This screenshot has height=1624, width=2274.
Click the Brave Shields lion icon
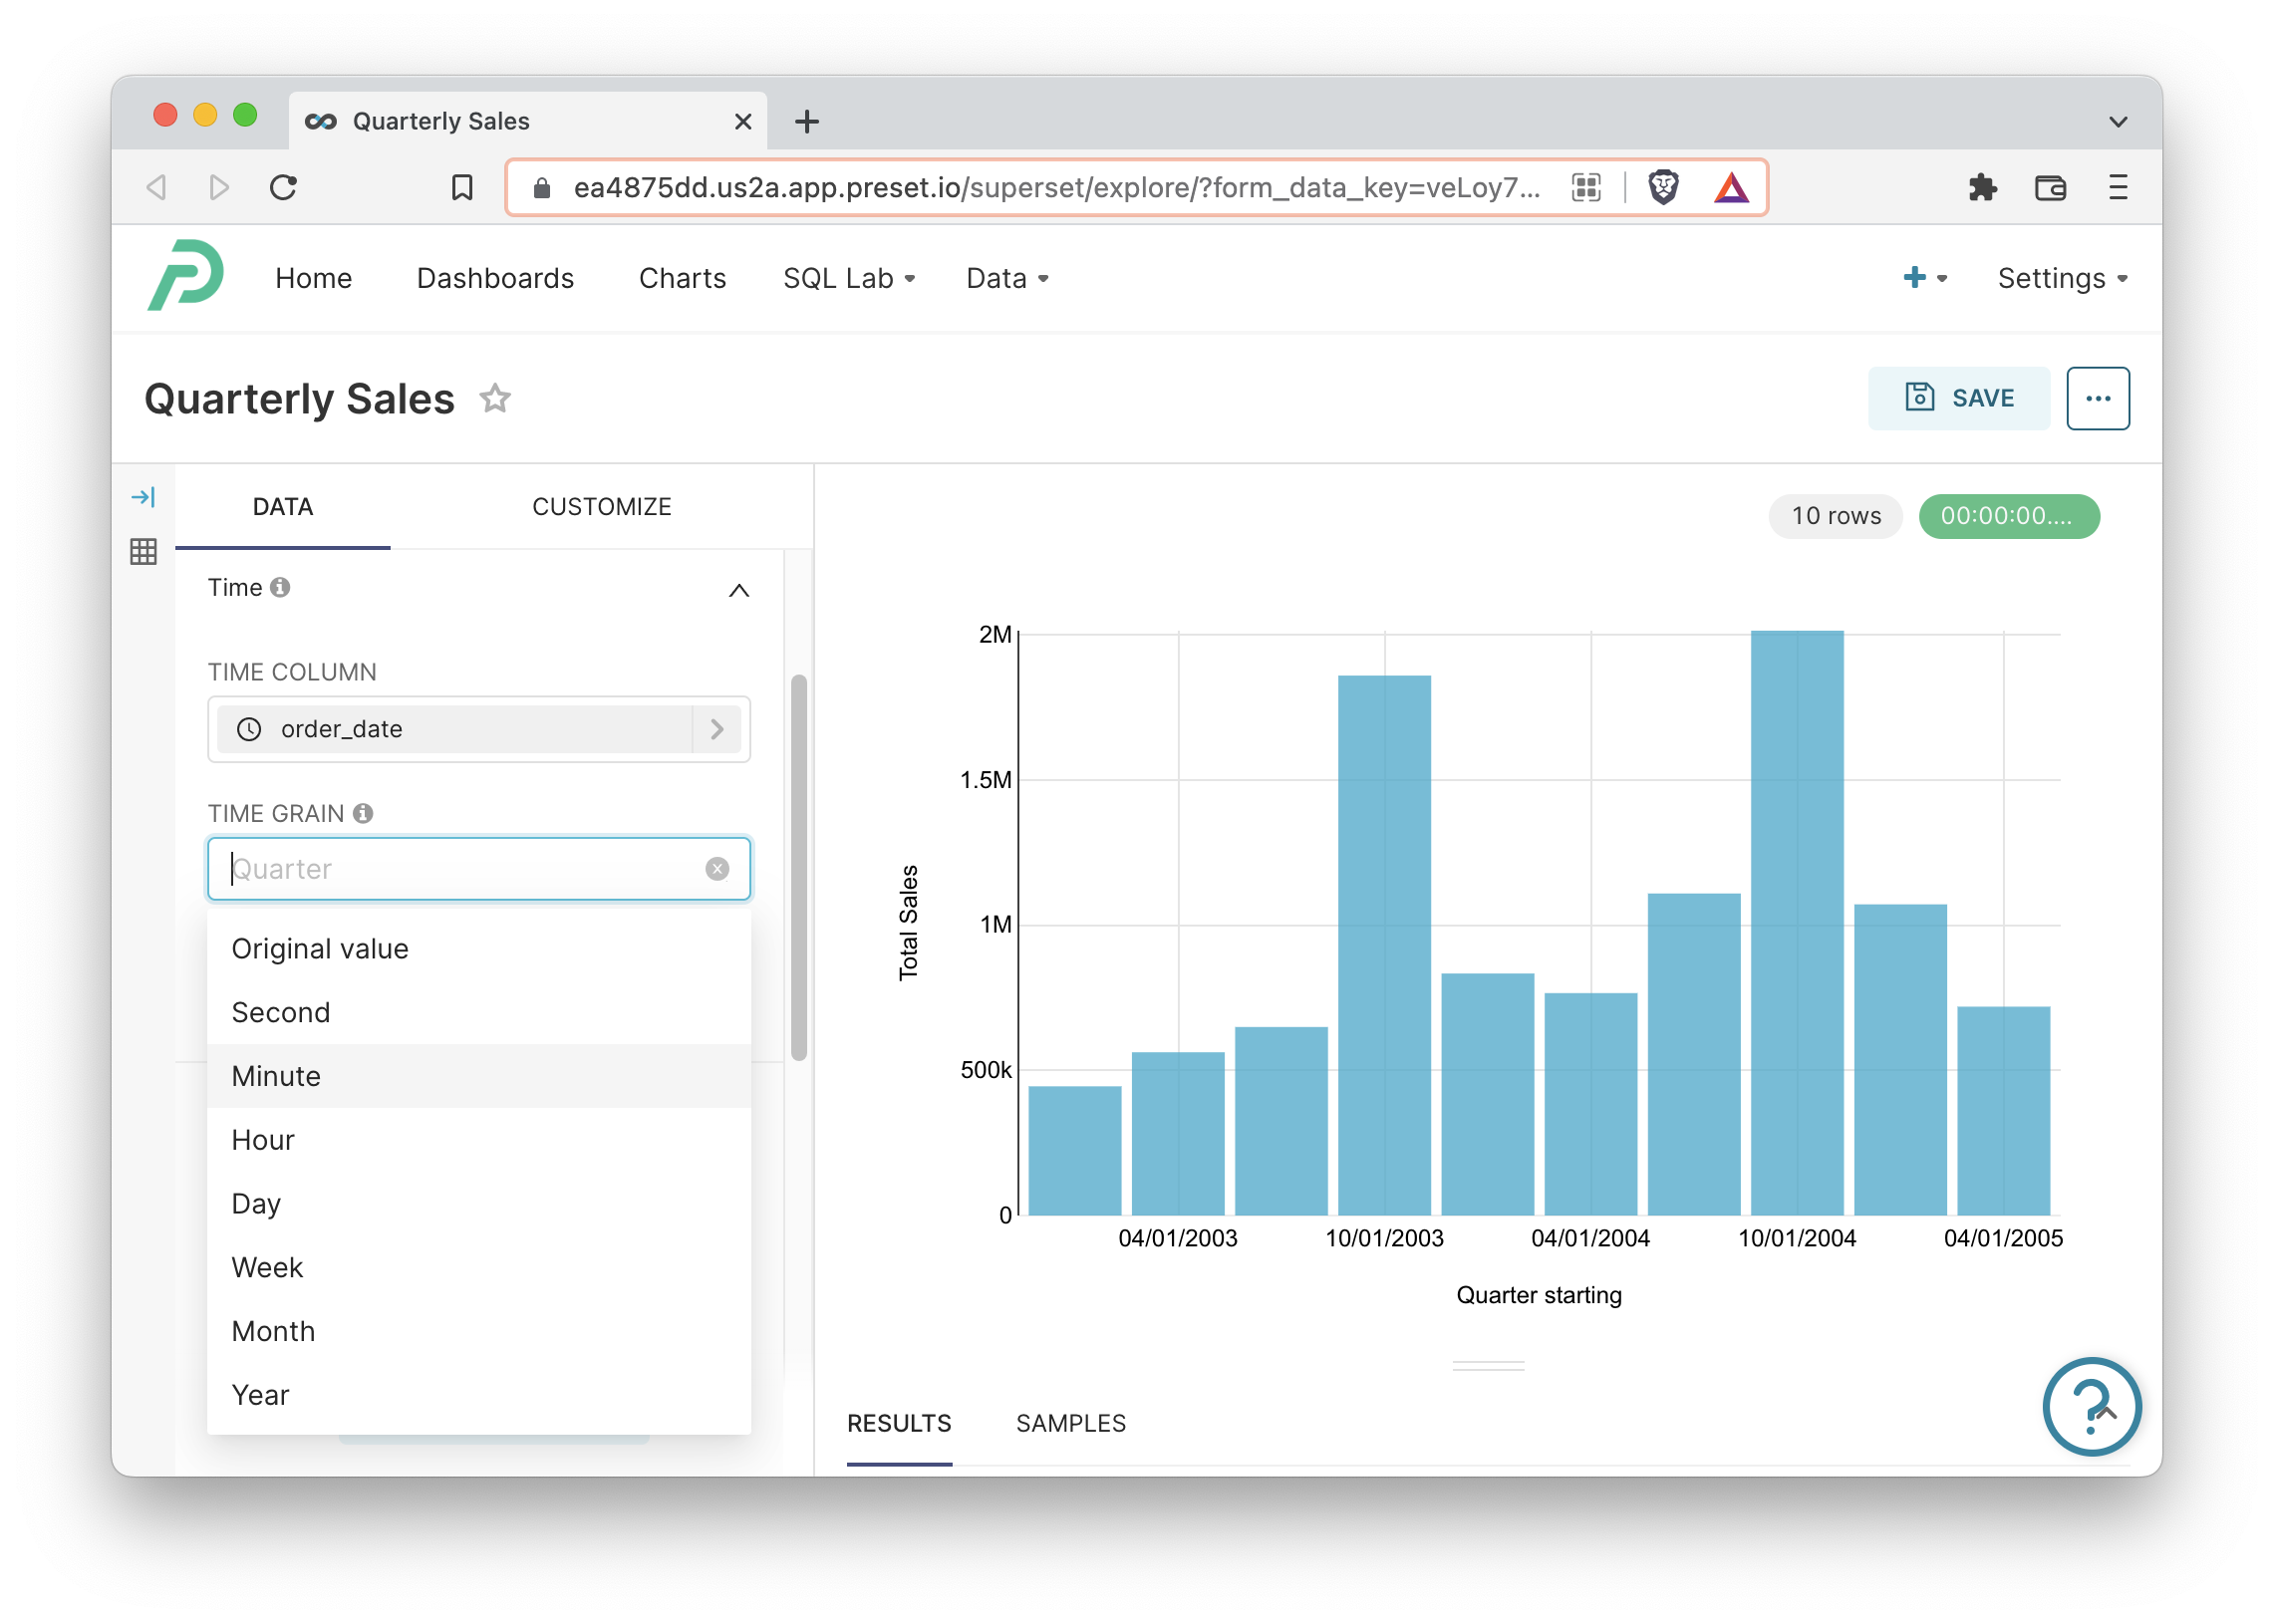click(1663, 187)
